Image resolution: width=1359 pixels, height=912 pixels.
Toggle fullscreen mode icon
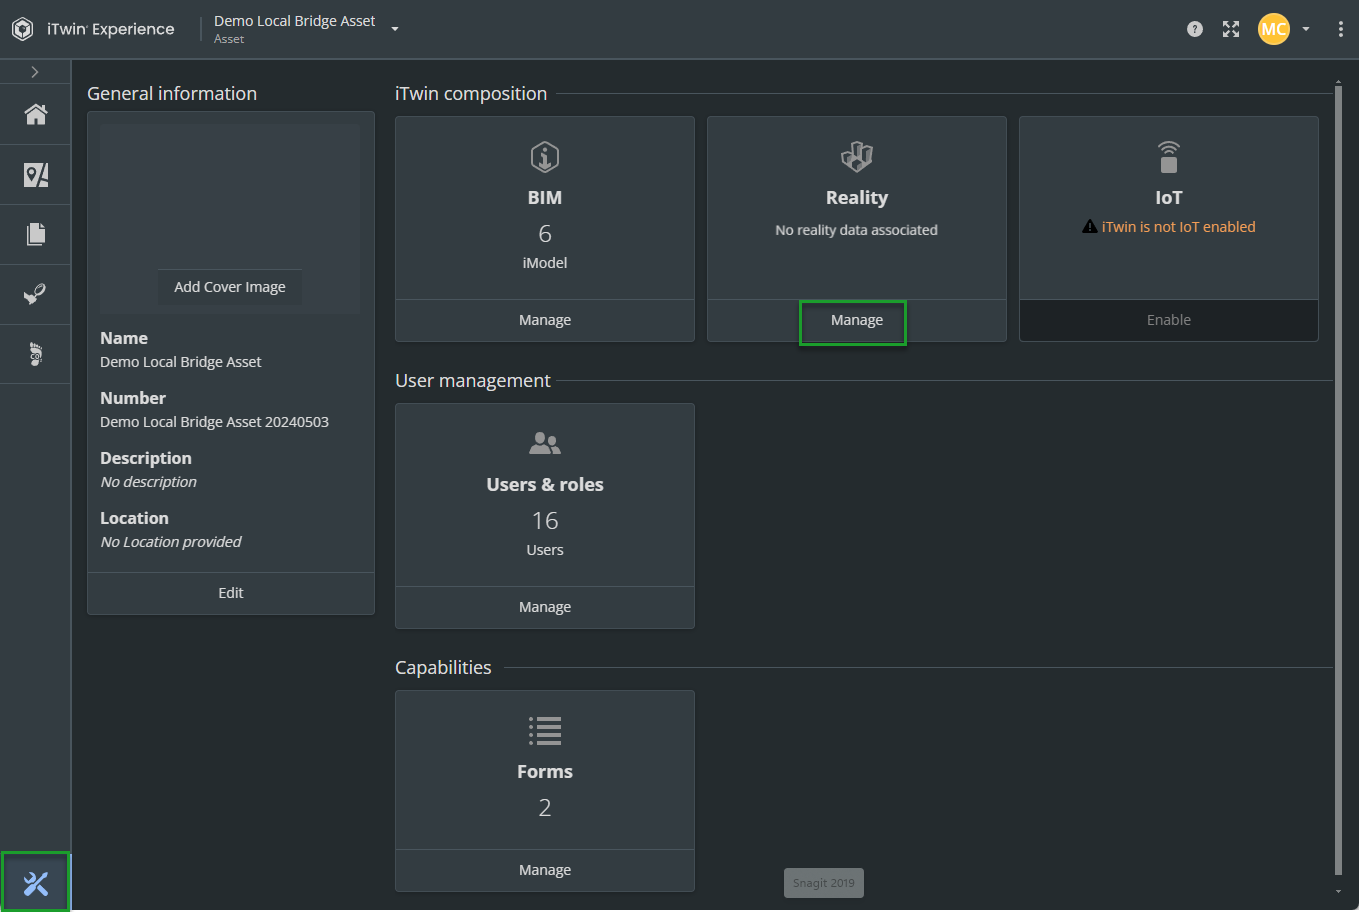coord(1231,29)
